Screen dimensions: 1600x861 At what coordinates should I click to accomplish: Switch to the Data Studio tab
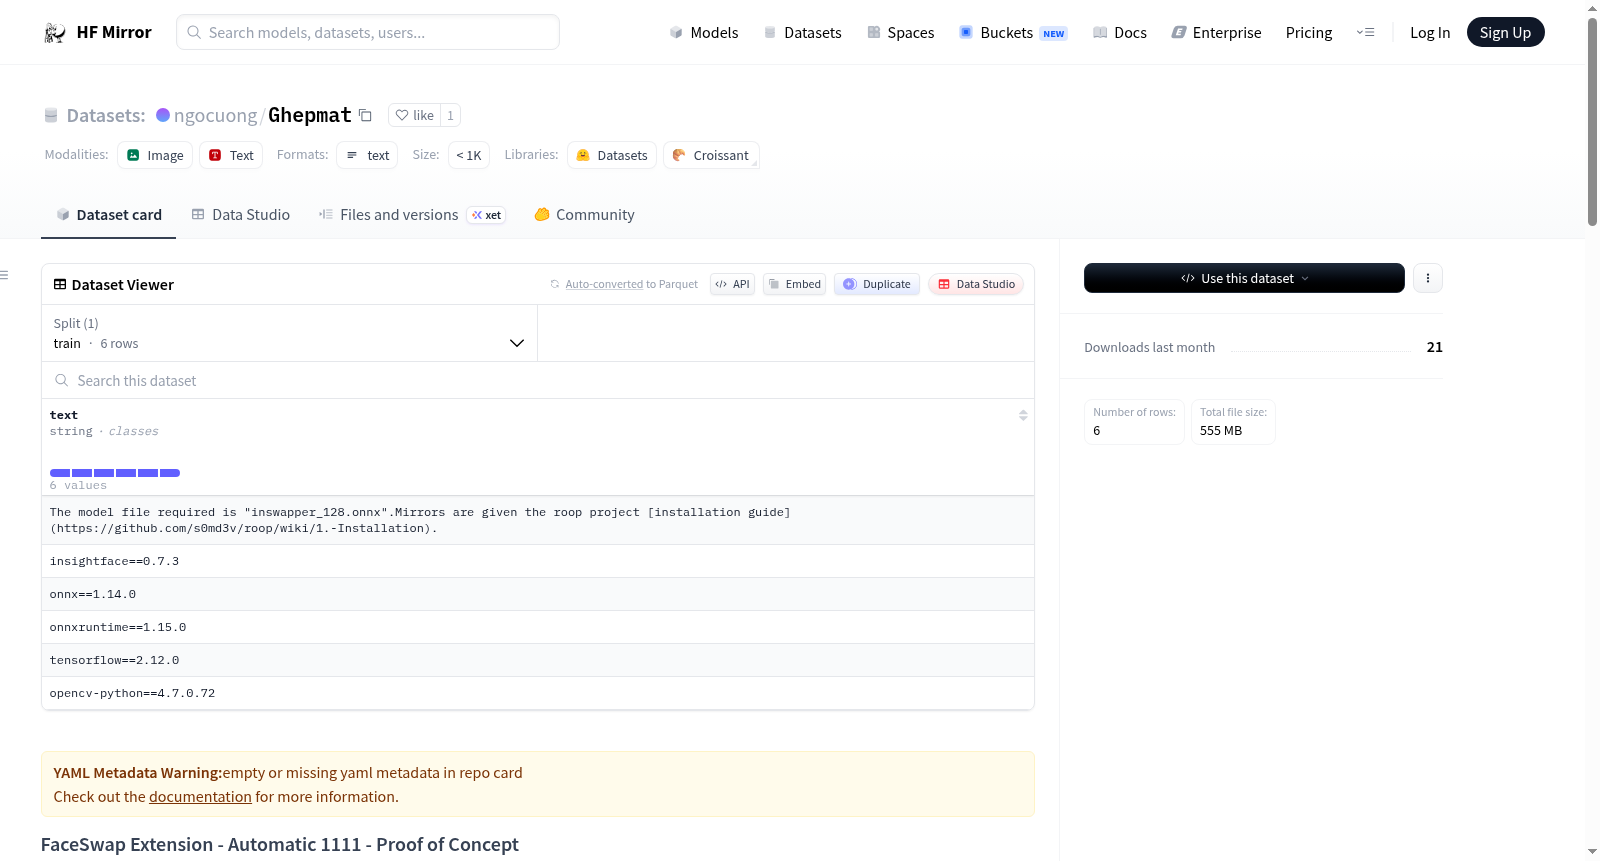click(241, 215)
